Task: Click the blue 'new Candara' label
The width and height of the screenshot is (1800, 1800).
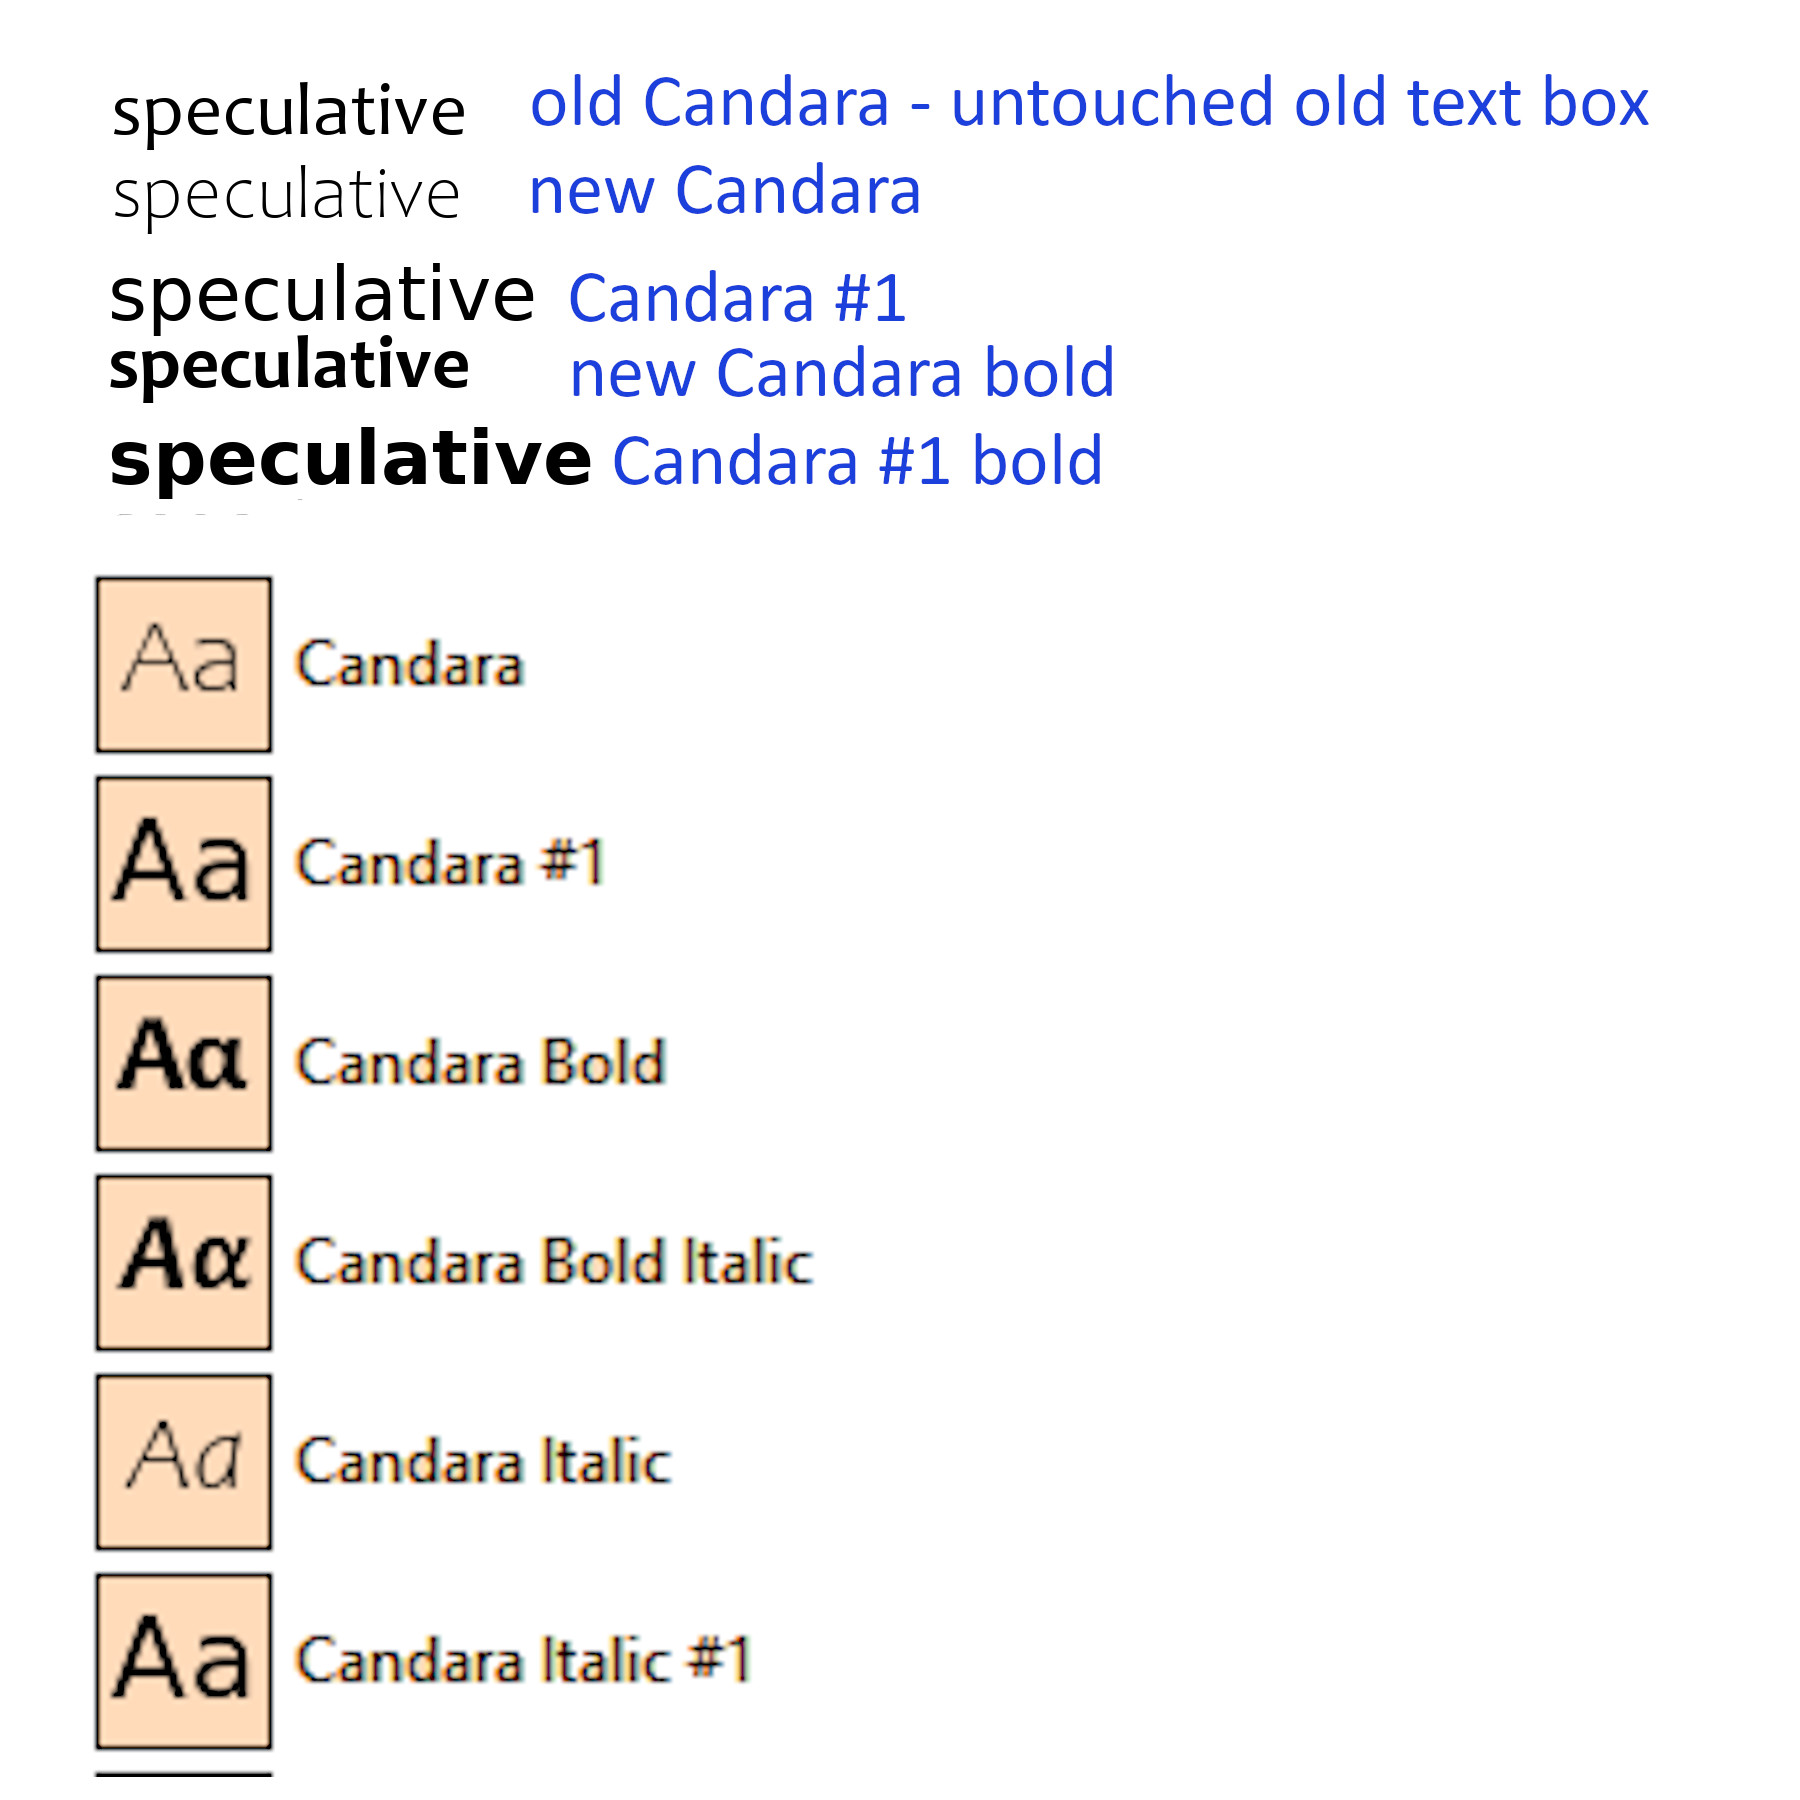Action: point(724,191)
